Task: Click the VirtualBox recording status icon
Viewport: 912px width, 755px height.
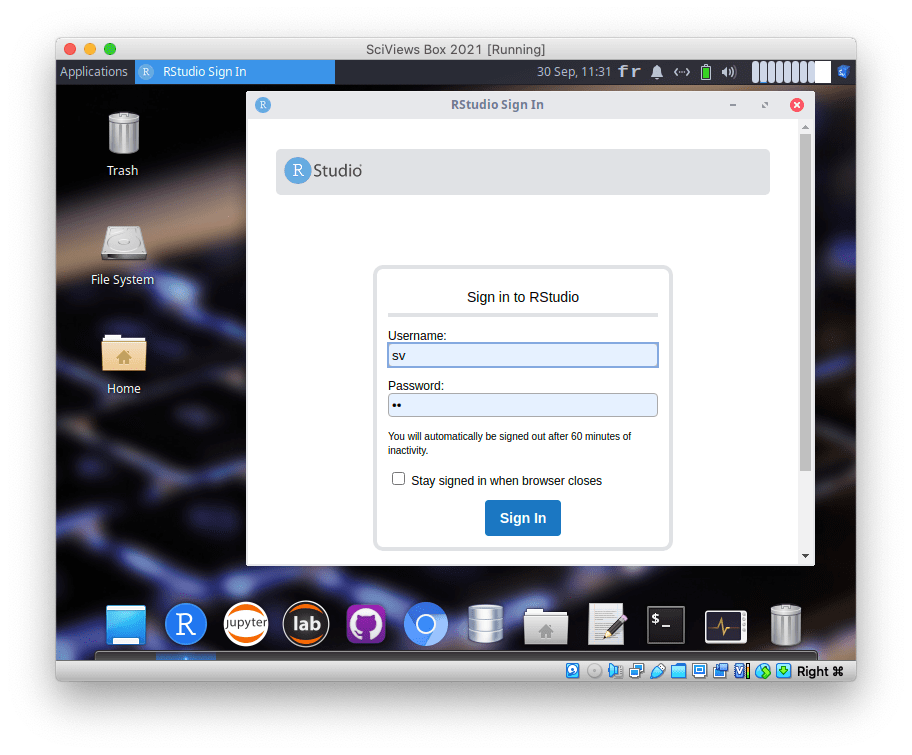Action: click(720, 671)
